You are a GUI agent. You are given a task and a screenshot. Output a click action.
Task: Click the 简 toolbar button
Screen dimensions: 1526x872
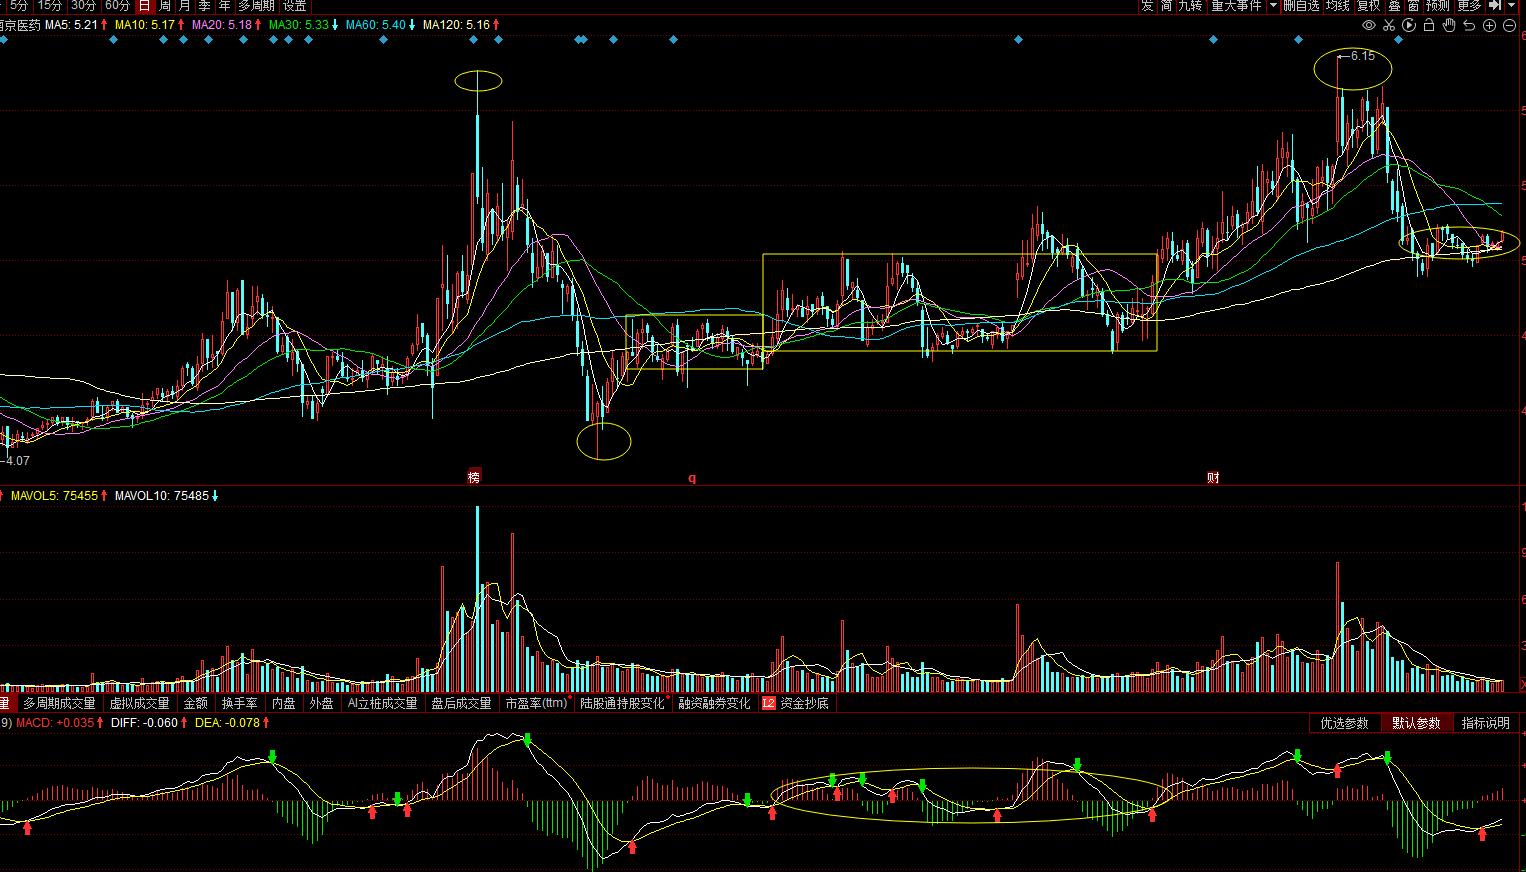point(1166,6)
